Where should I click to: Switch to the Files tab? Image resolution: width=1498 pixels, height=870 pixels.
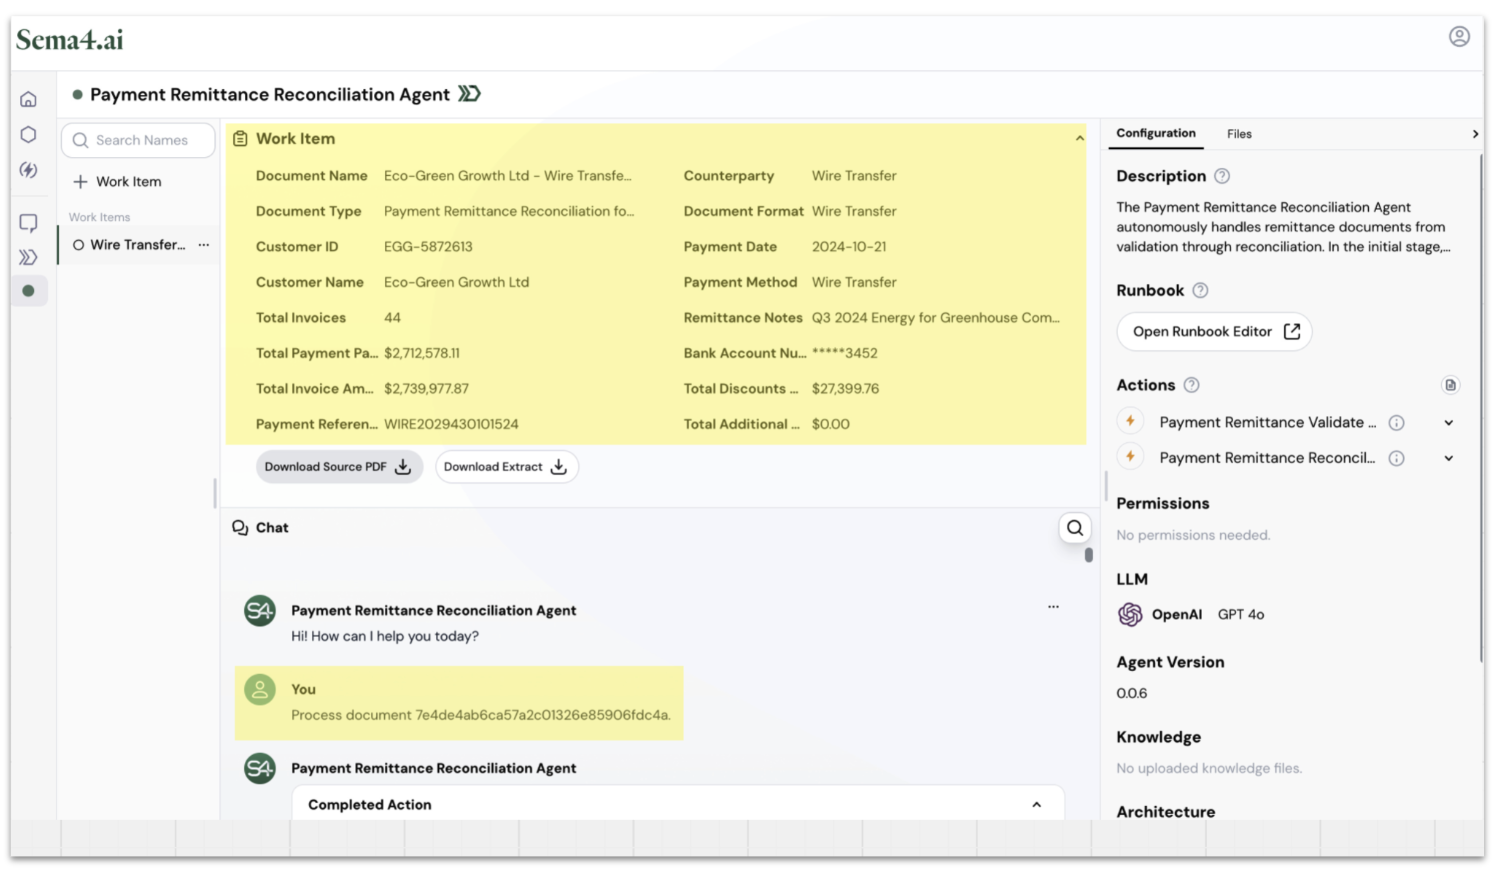(1239, 134)
